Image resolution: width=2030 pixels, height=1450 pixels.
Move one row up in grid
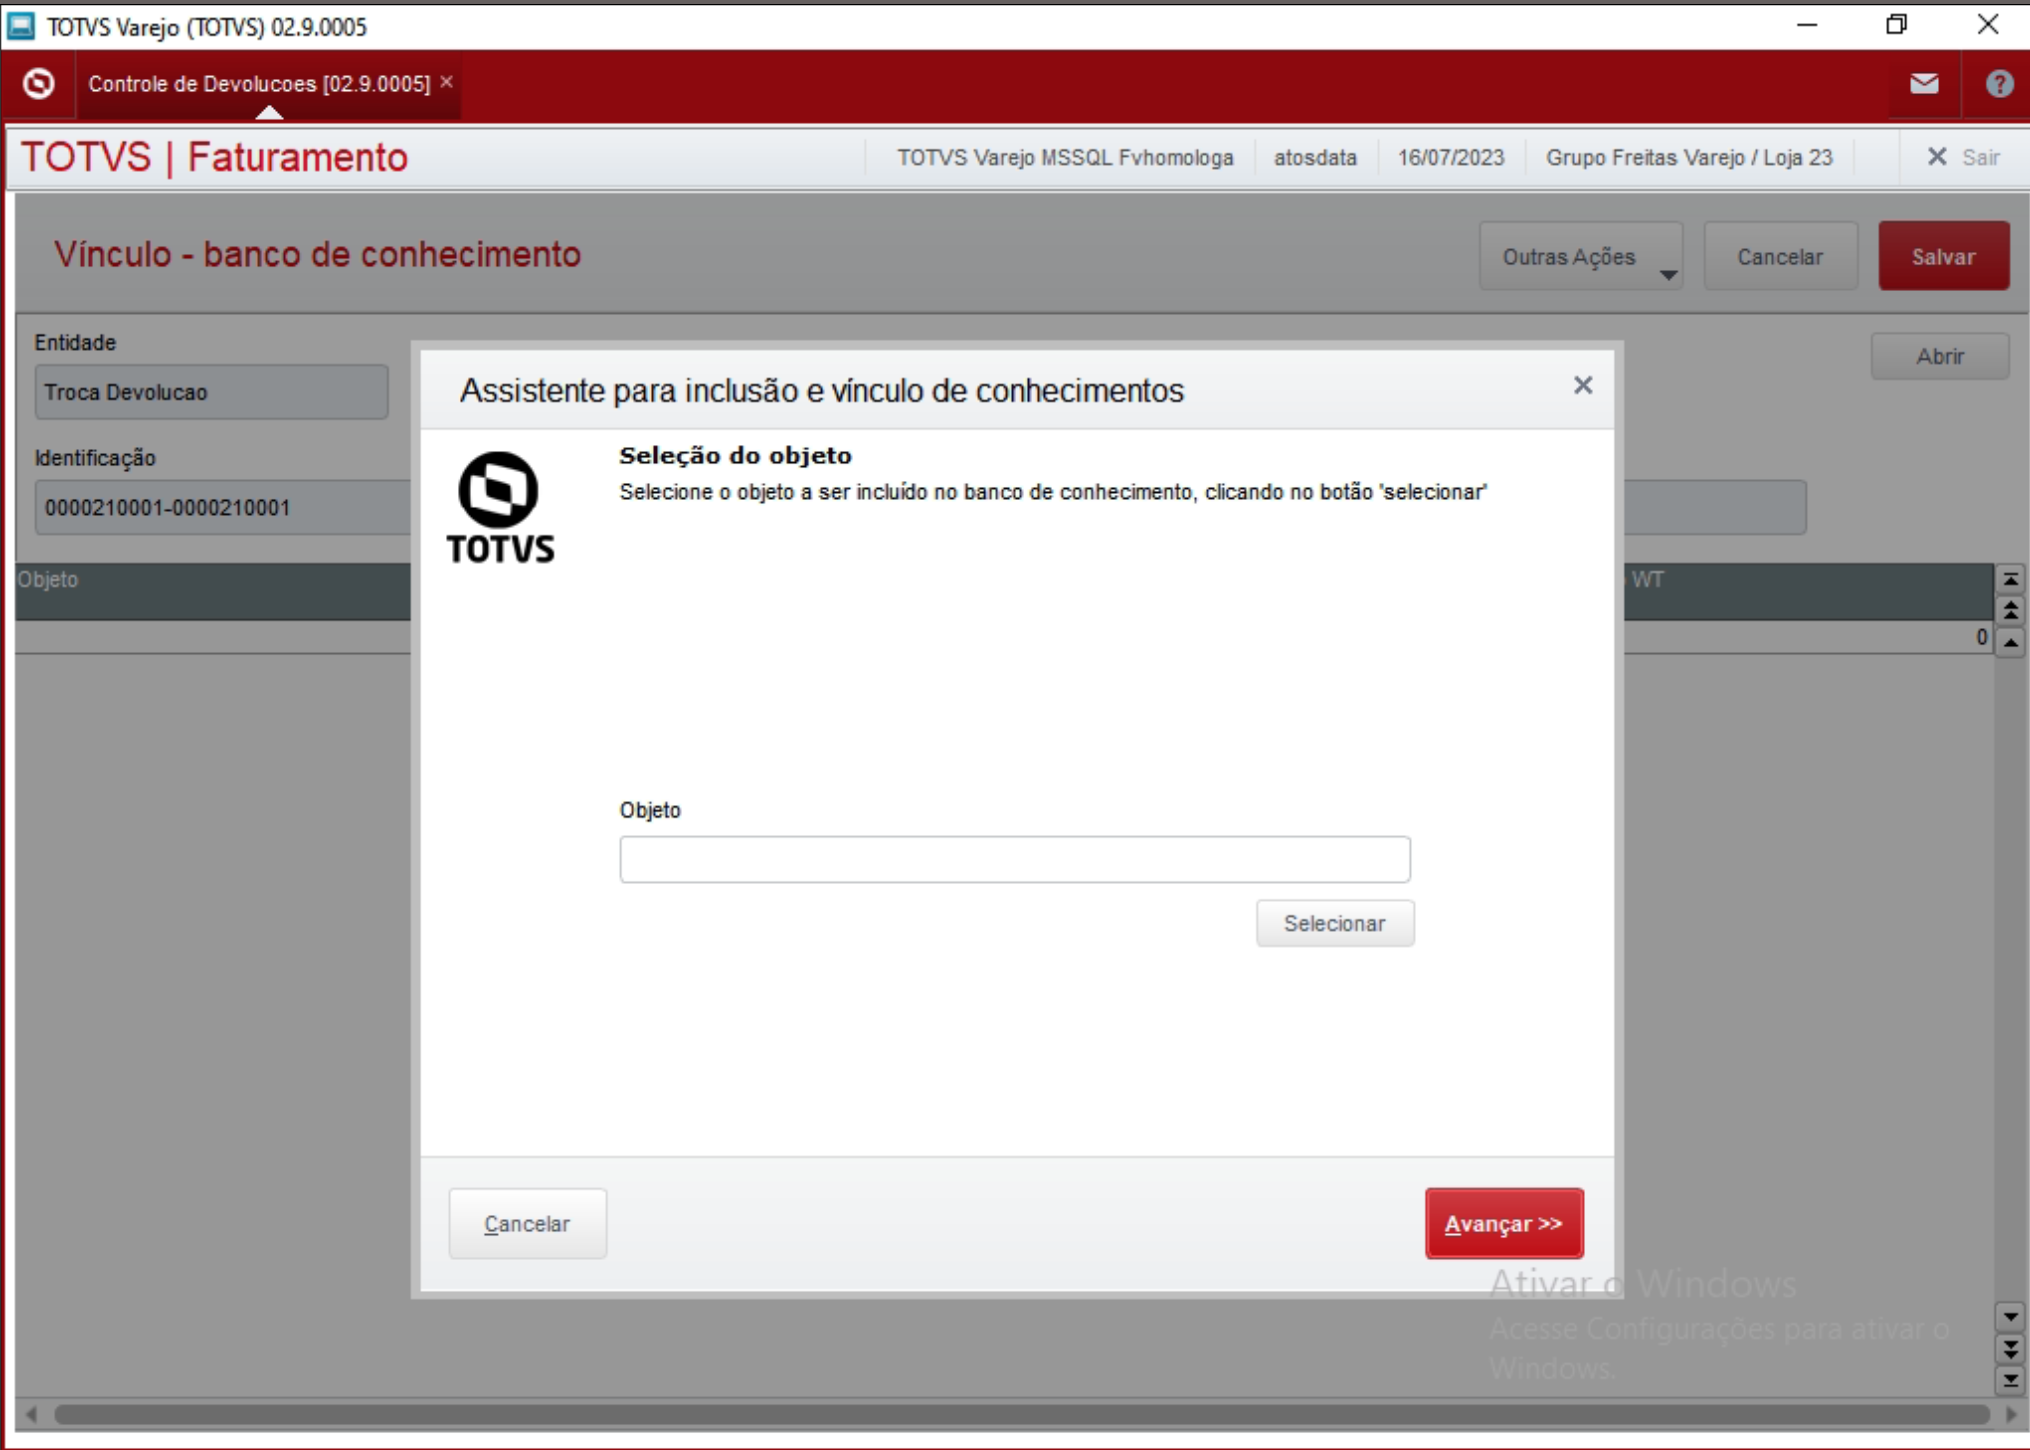[2010, 642]
